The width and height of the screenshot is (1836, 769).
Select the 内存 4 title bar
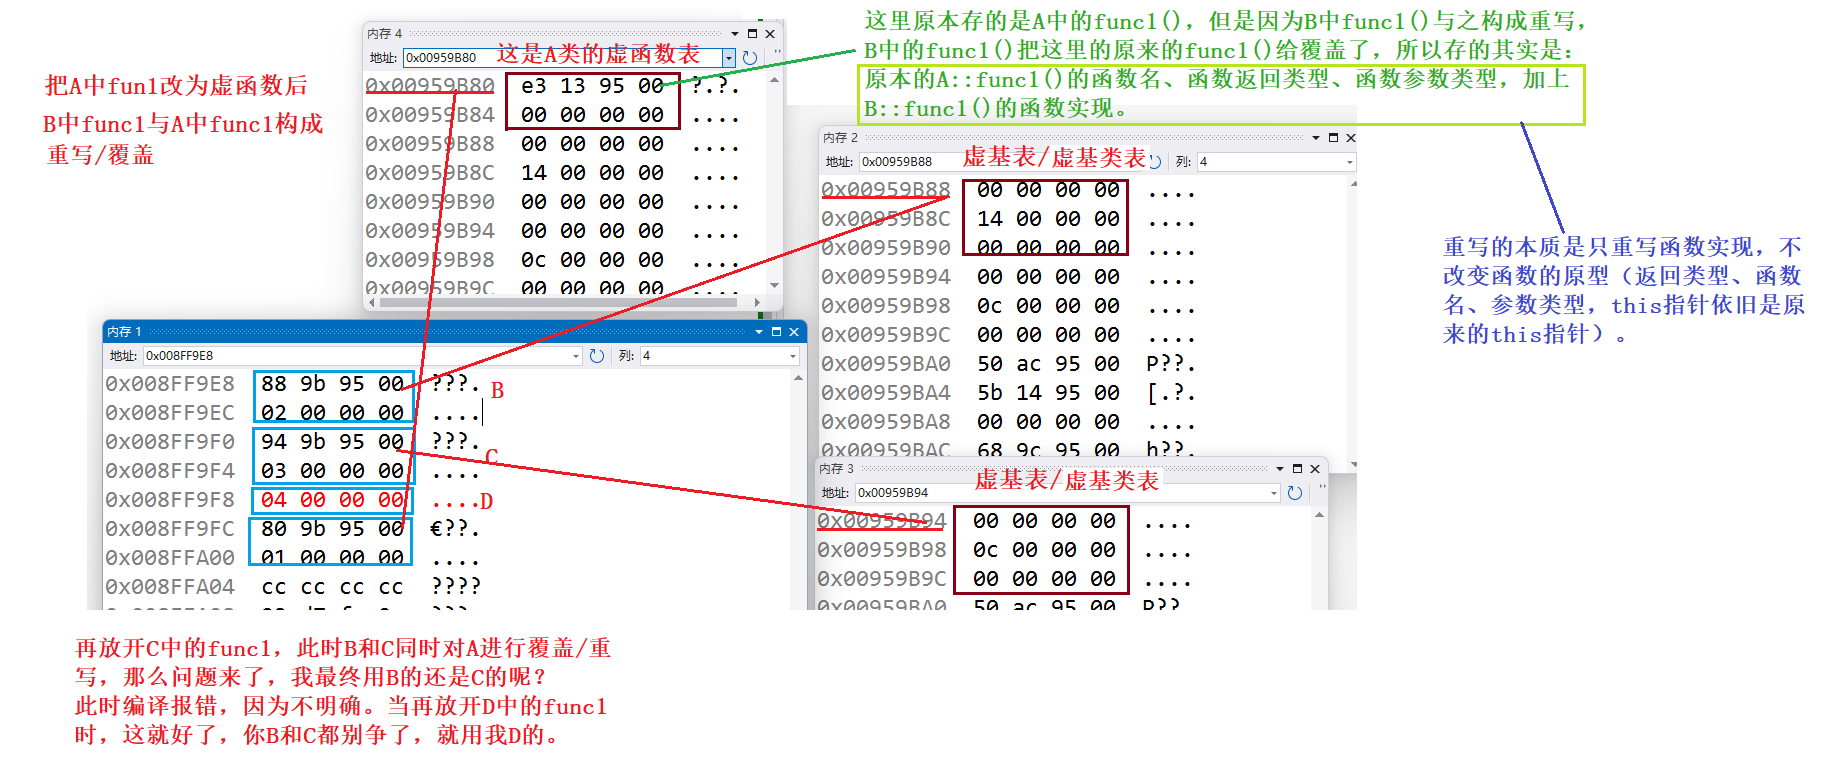572,34
